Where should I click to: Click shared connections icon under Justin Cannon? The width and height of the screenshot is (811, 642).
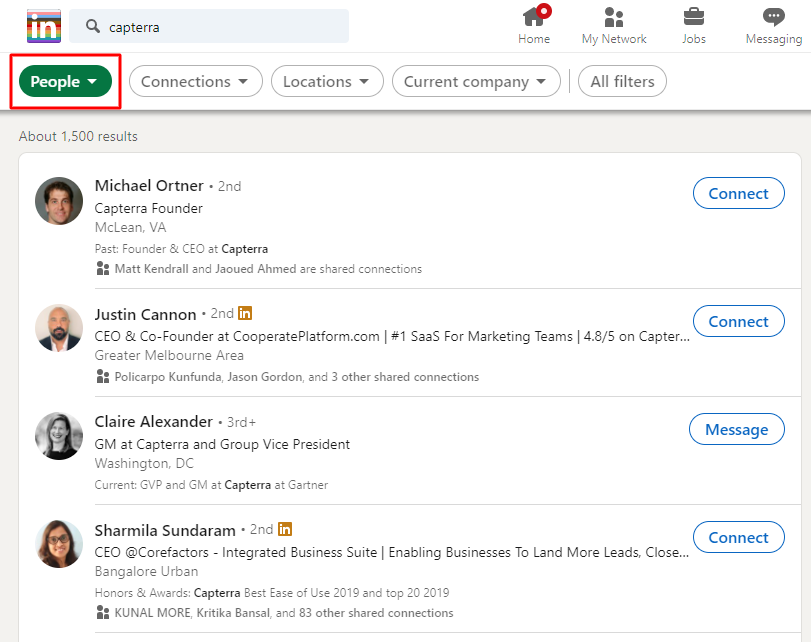[103, 377]
